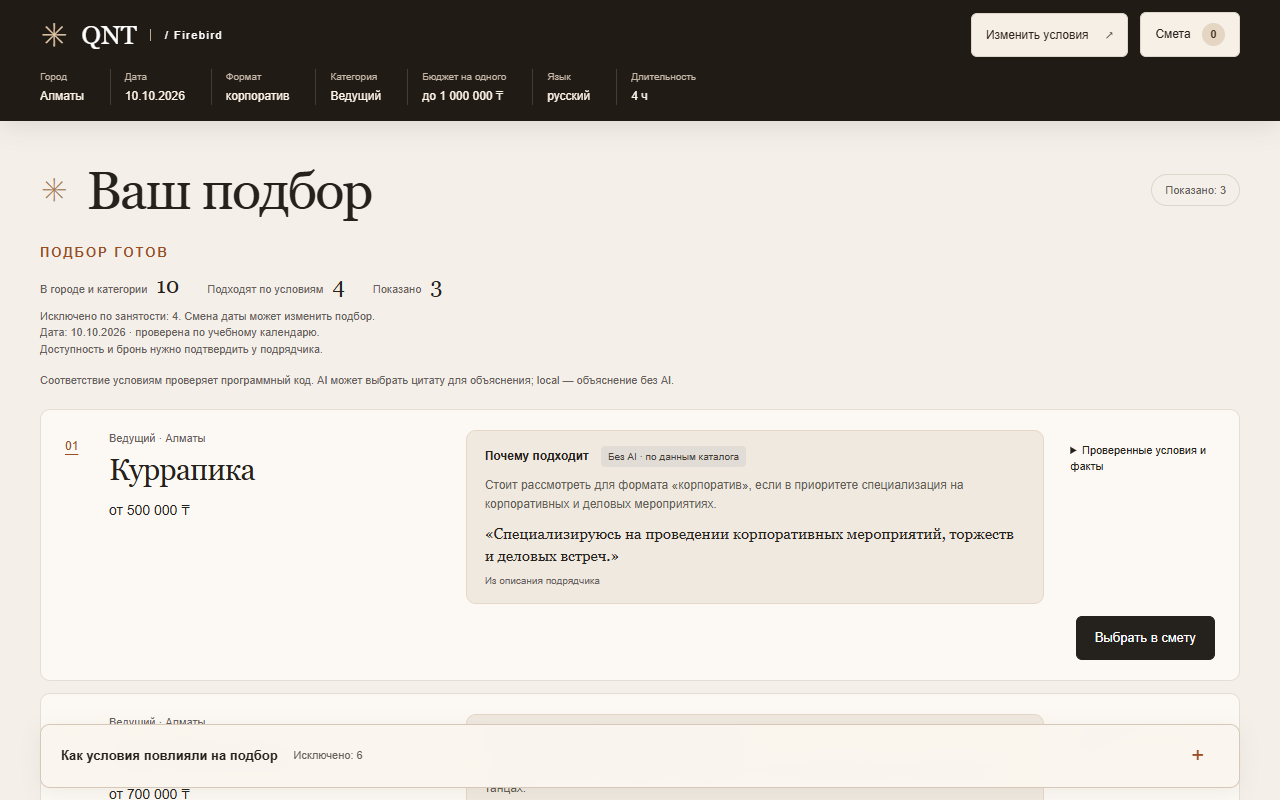Image resolution: width=1280 pixels, height=800 pixels.
Task: Click the Категория value Ведущий in header
Action: pyautogui.click(x=356, y=96)
